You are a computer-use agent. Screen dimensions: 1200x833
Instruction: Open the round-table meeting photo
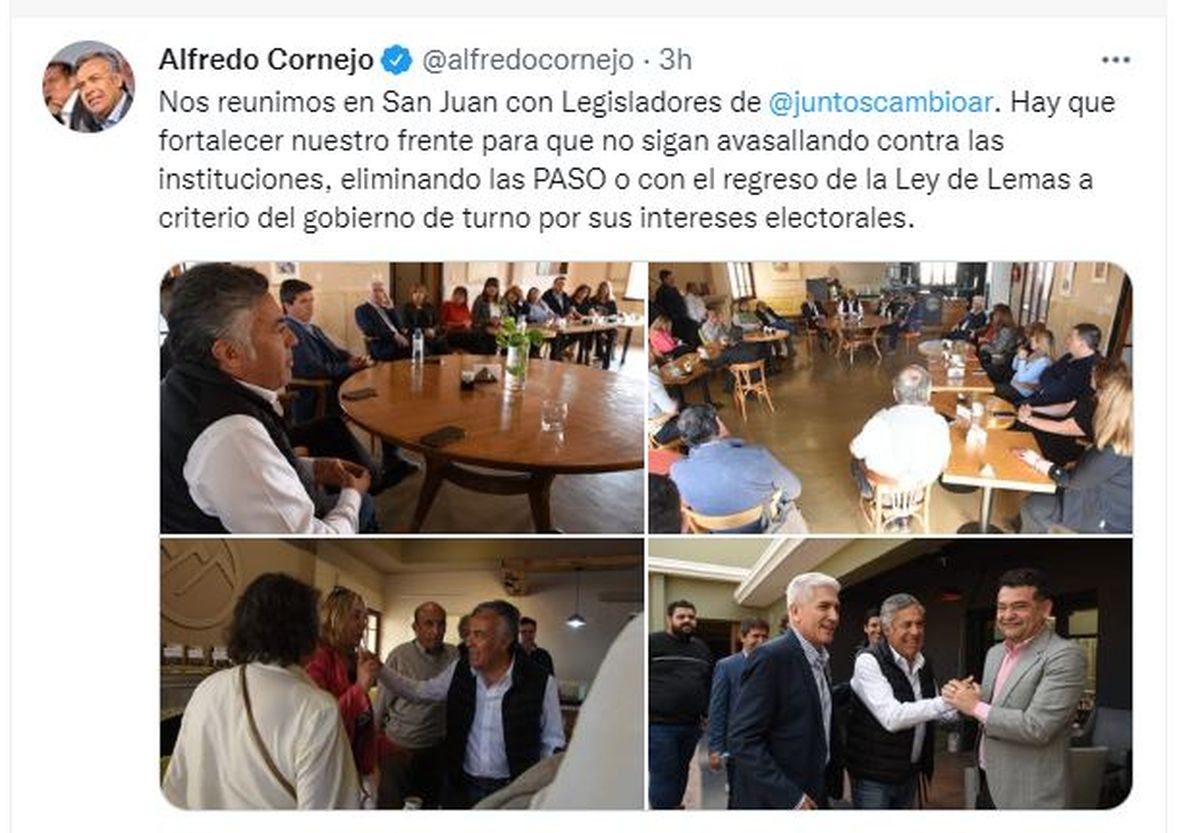pos(402,397)
